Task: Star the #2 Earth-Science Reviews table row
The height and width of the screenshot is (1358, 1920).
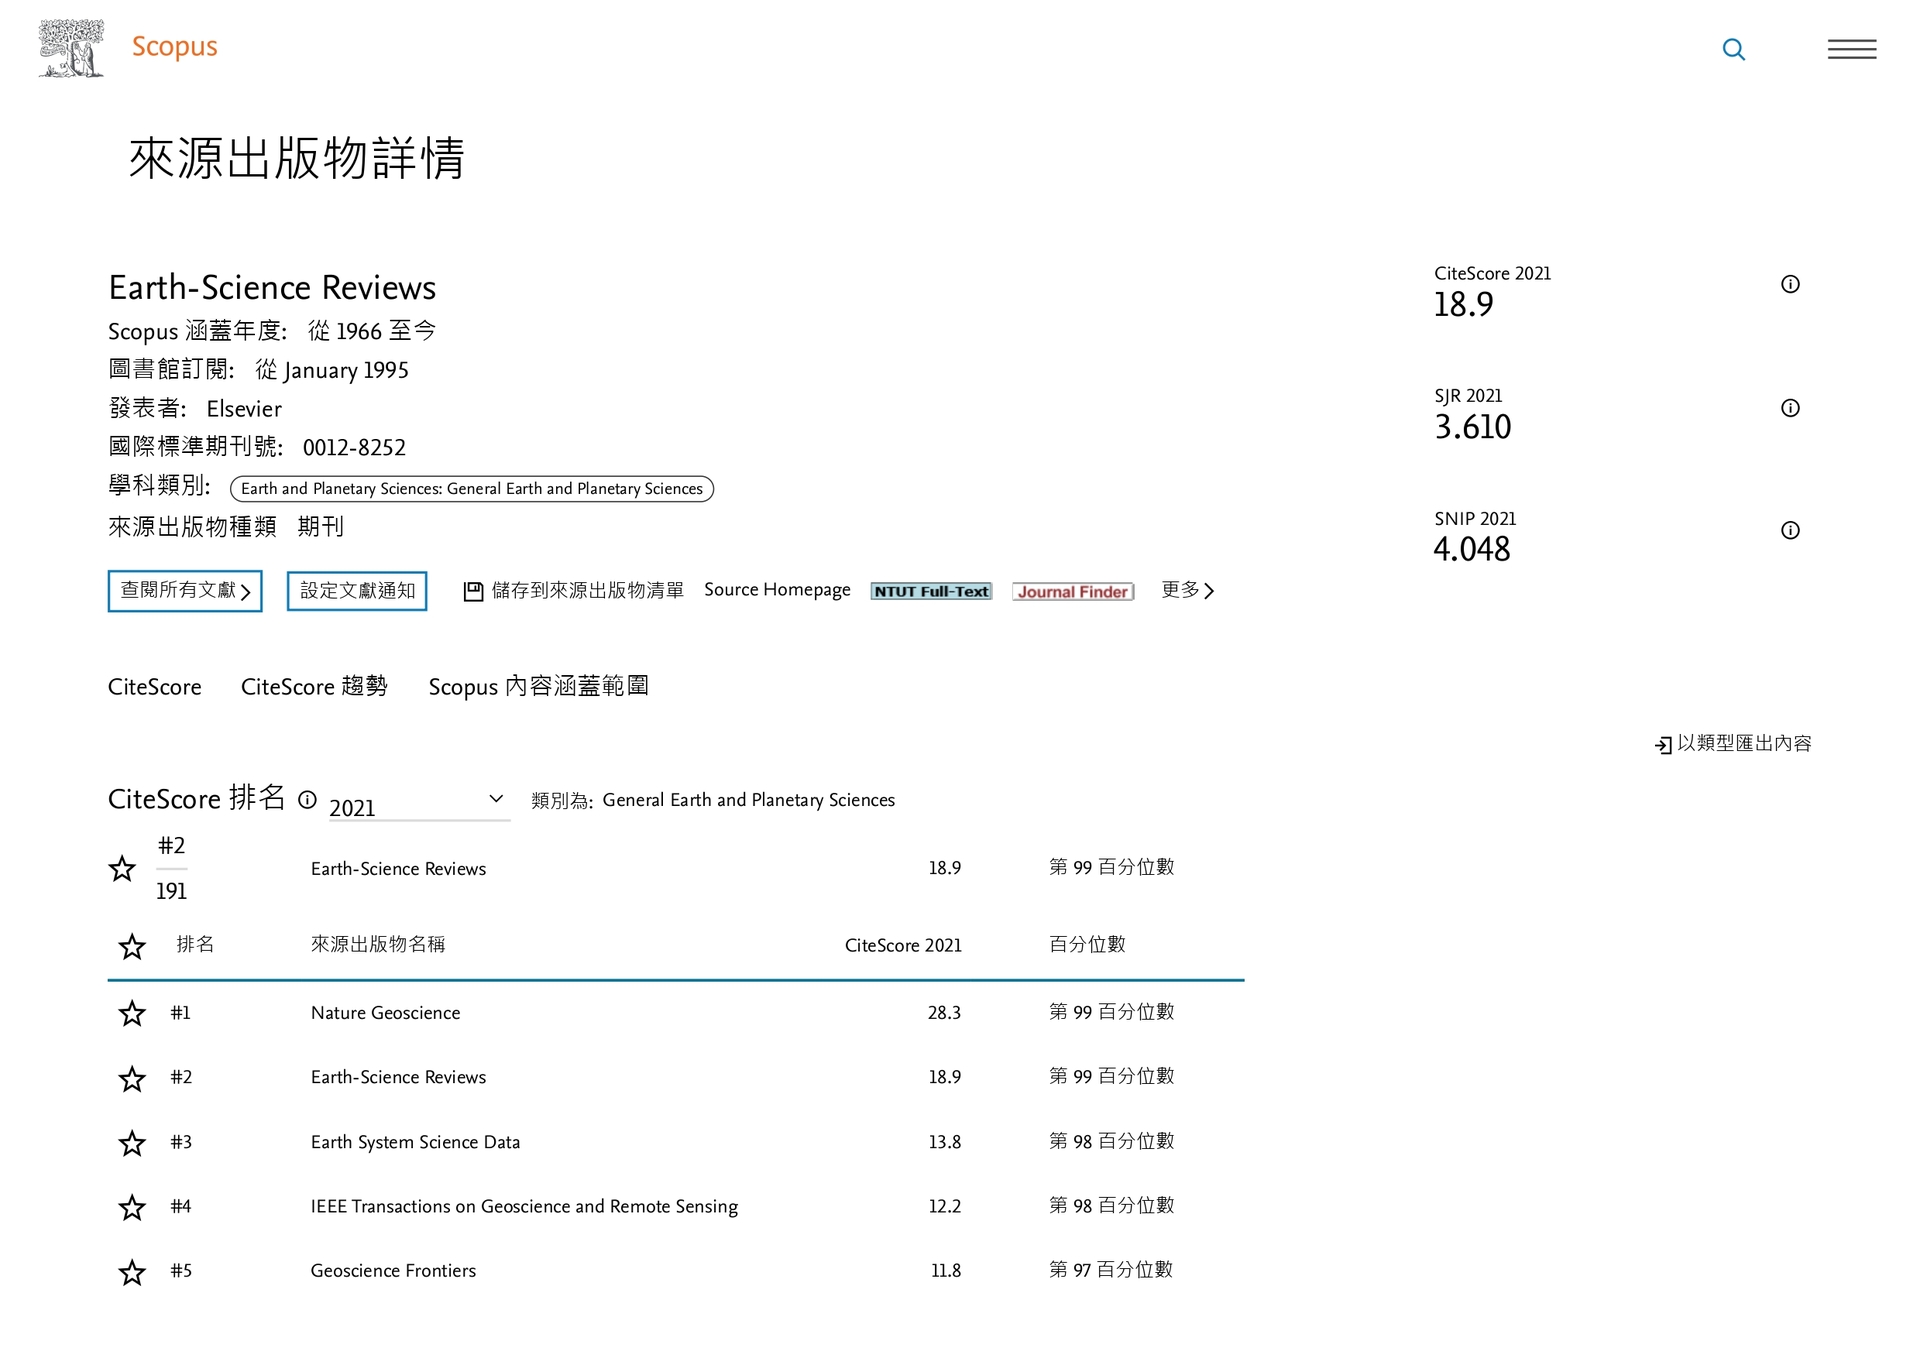Action: [132, 1079]
